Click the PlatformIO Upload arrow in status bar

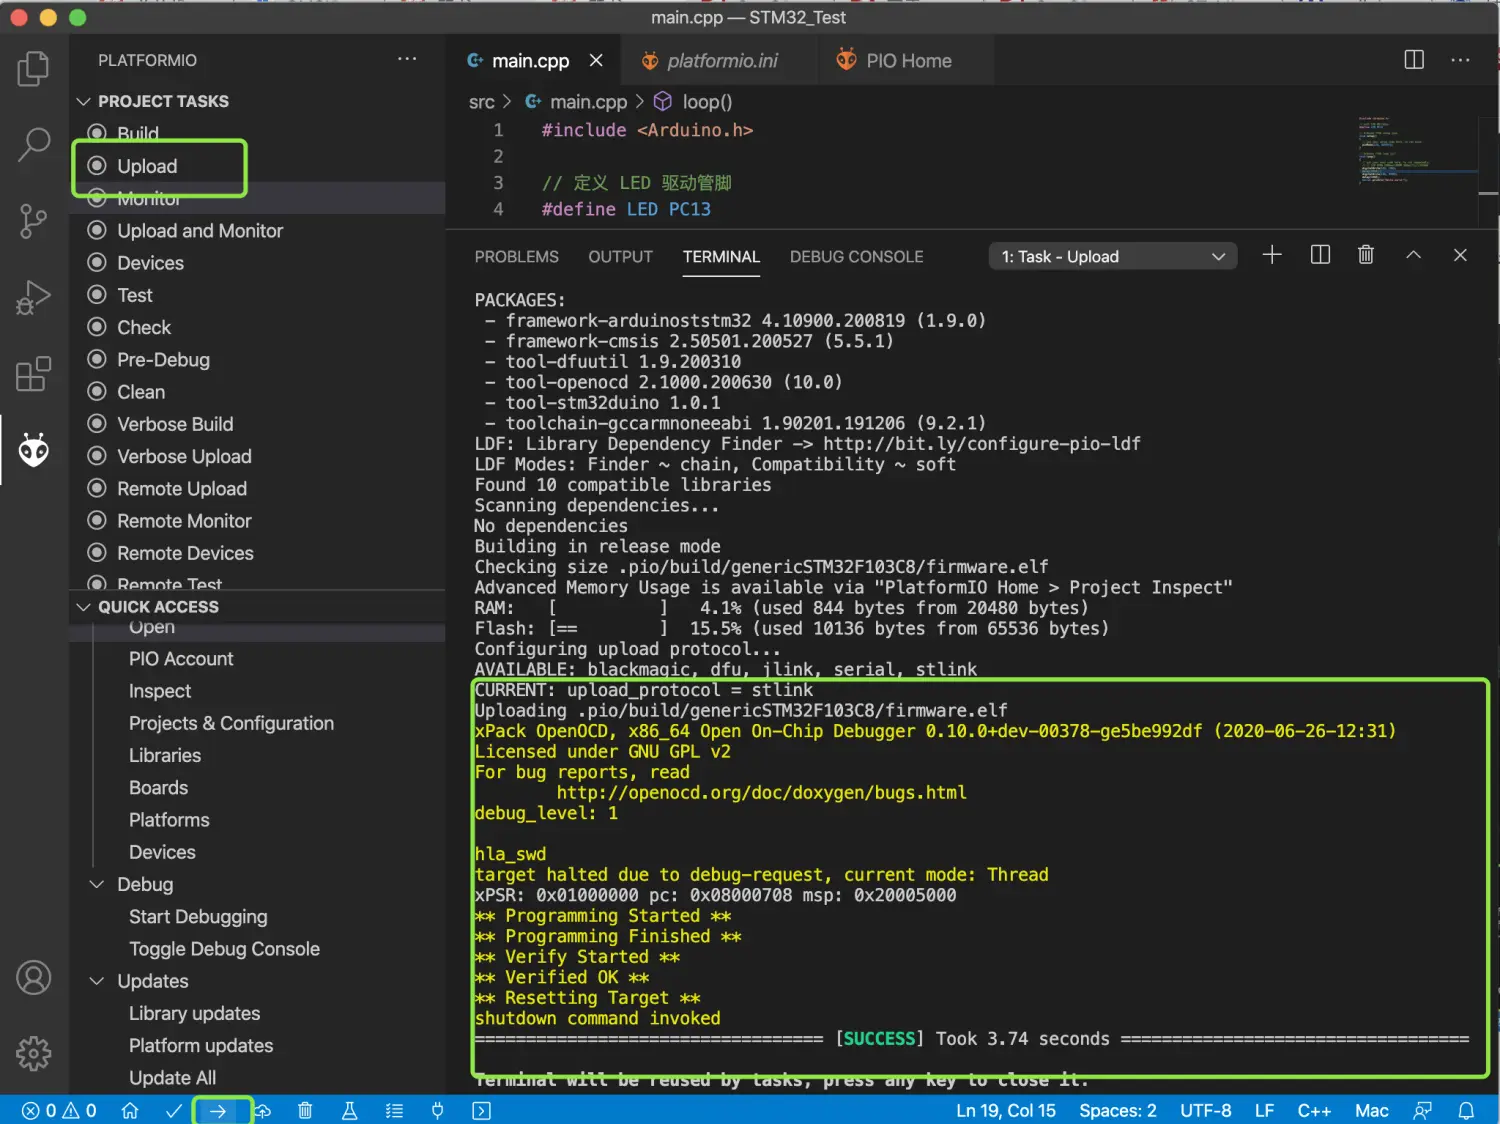click(218, 1110)
